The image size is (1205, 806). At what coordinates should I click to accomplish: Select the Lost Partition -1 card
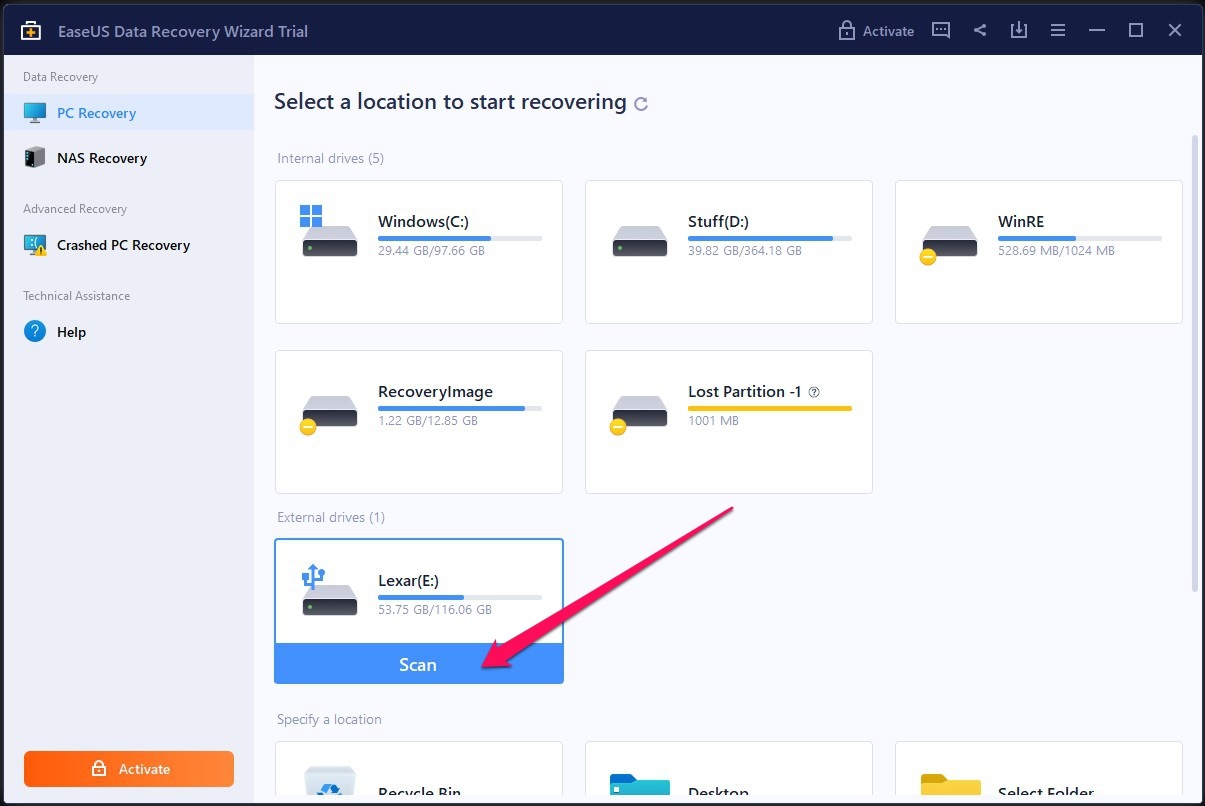729,422
